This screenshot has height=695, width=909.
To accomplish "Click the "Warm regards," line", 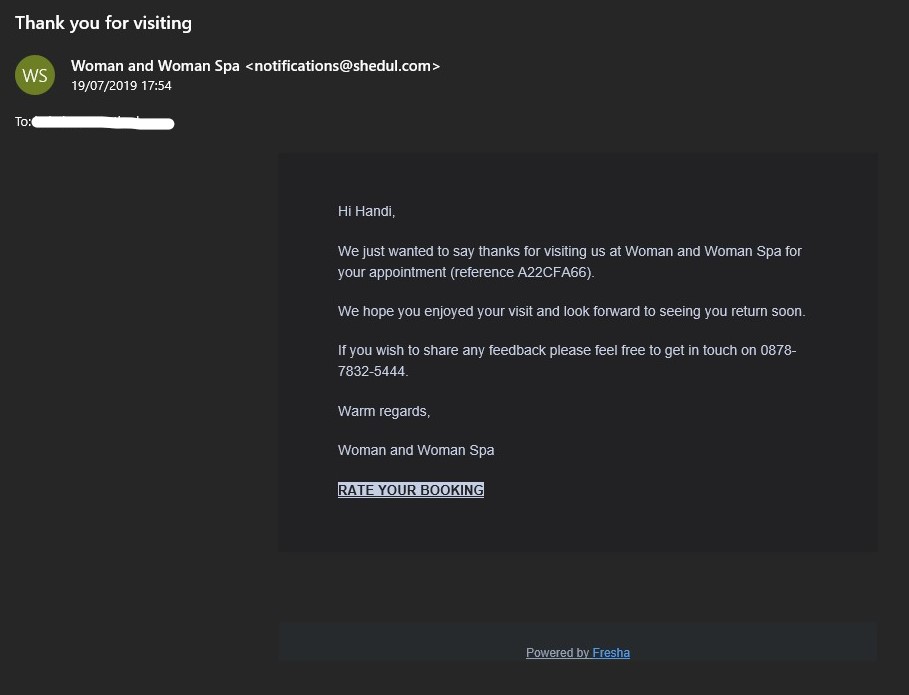I will click(x=384, y=412).
